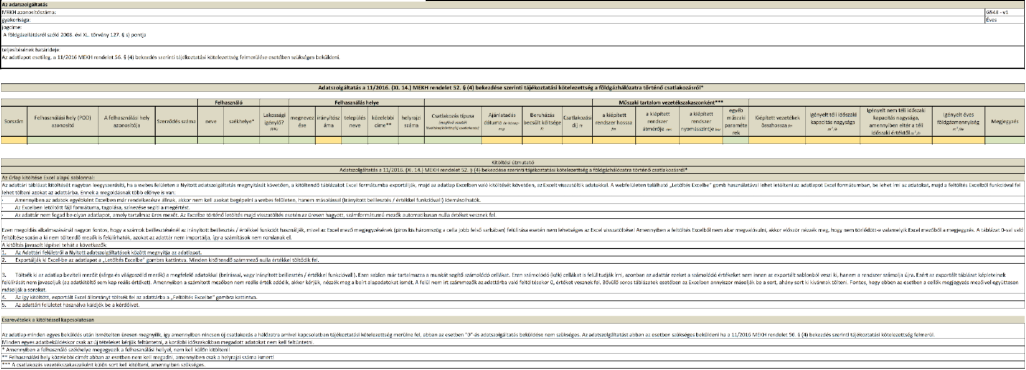Select the 'Kiépített vezetékek összhossza' header
Image resolution: width=1026 pixels, height=370 pixels.
tap(777, 120)
